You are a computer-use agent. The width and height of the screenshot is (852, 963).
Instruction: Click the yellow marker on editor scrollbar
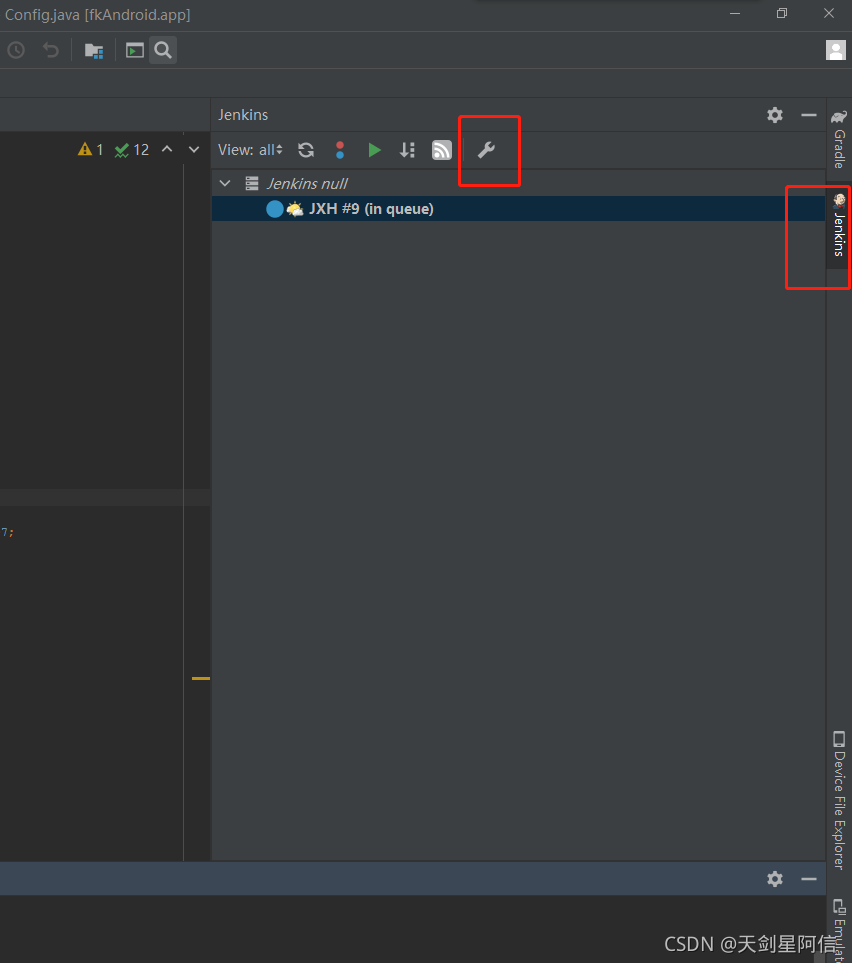click(199, 678)
